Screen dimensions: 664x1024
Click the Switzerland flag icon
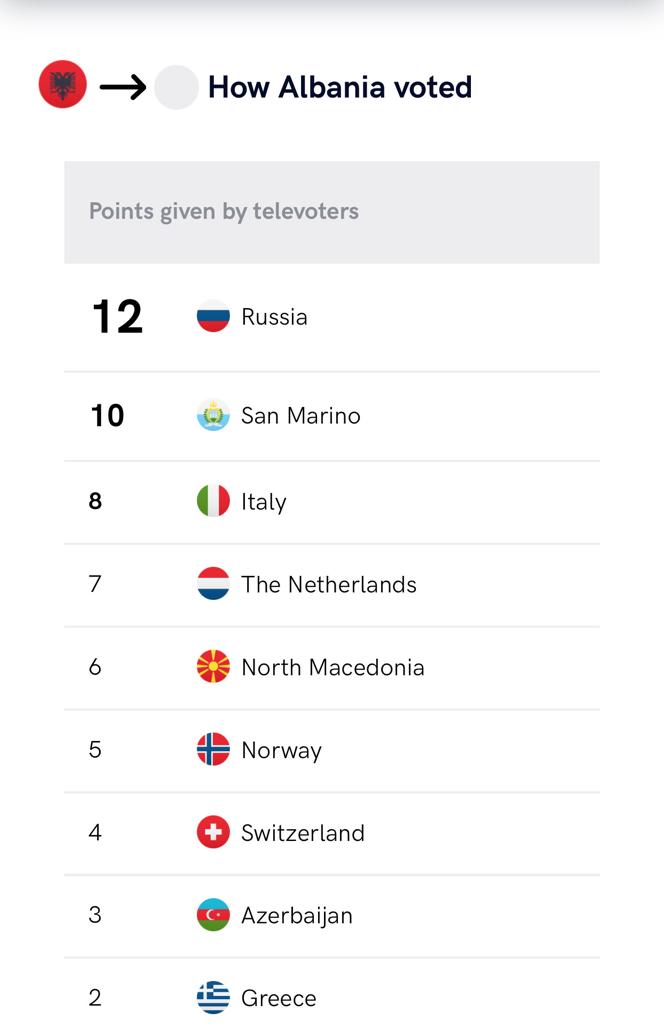coord(213,832)
